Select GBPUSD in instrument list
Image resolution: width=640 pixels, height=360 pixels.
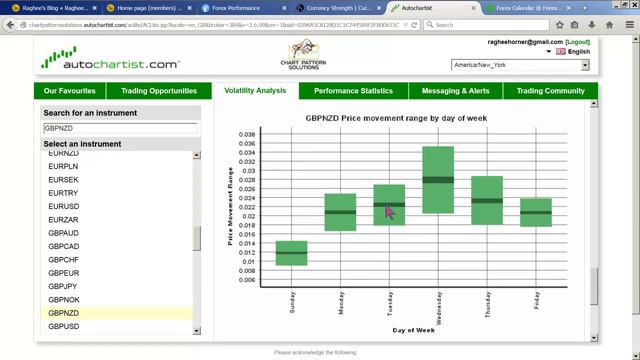point(116,327)
